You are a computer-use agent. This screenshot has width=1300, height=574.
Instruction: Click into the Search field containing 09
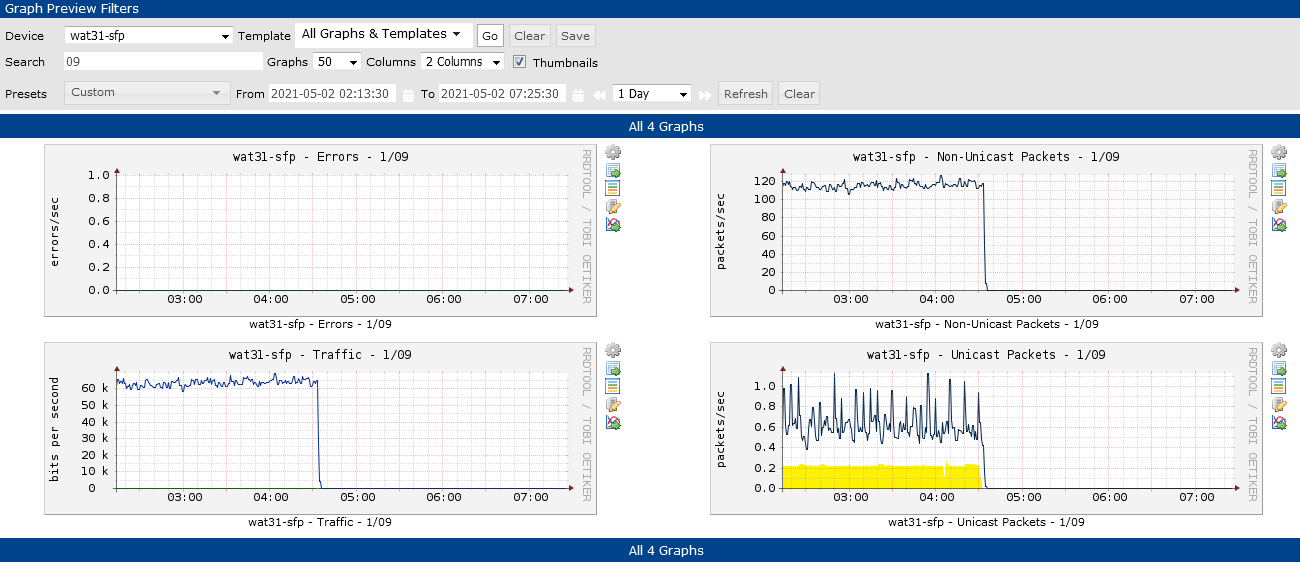pyautogui.click(x=162, y=62)
